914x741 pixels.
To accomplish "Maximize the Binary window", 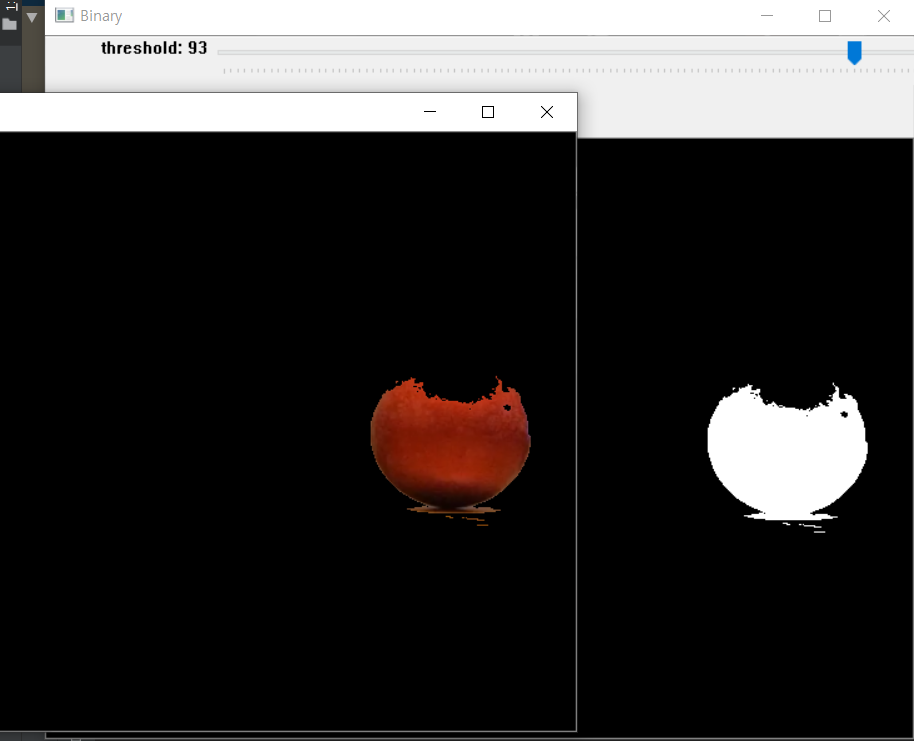I will point(825,16).
